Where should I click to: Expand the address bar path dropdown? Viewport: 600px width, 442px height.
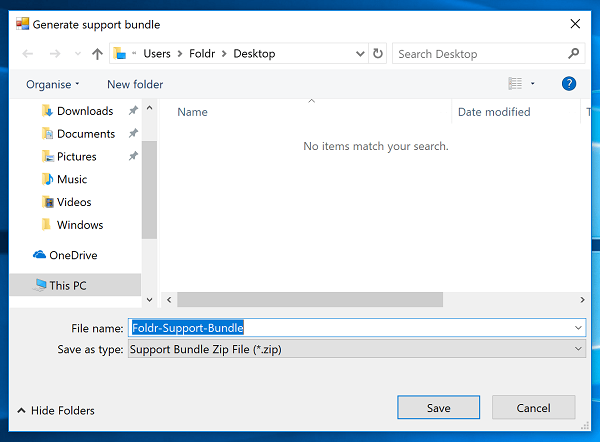point(360,54)
